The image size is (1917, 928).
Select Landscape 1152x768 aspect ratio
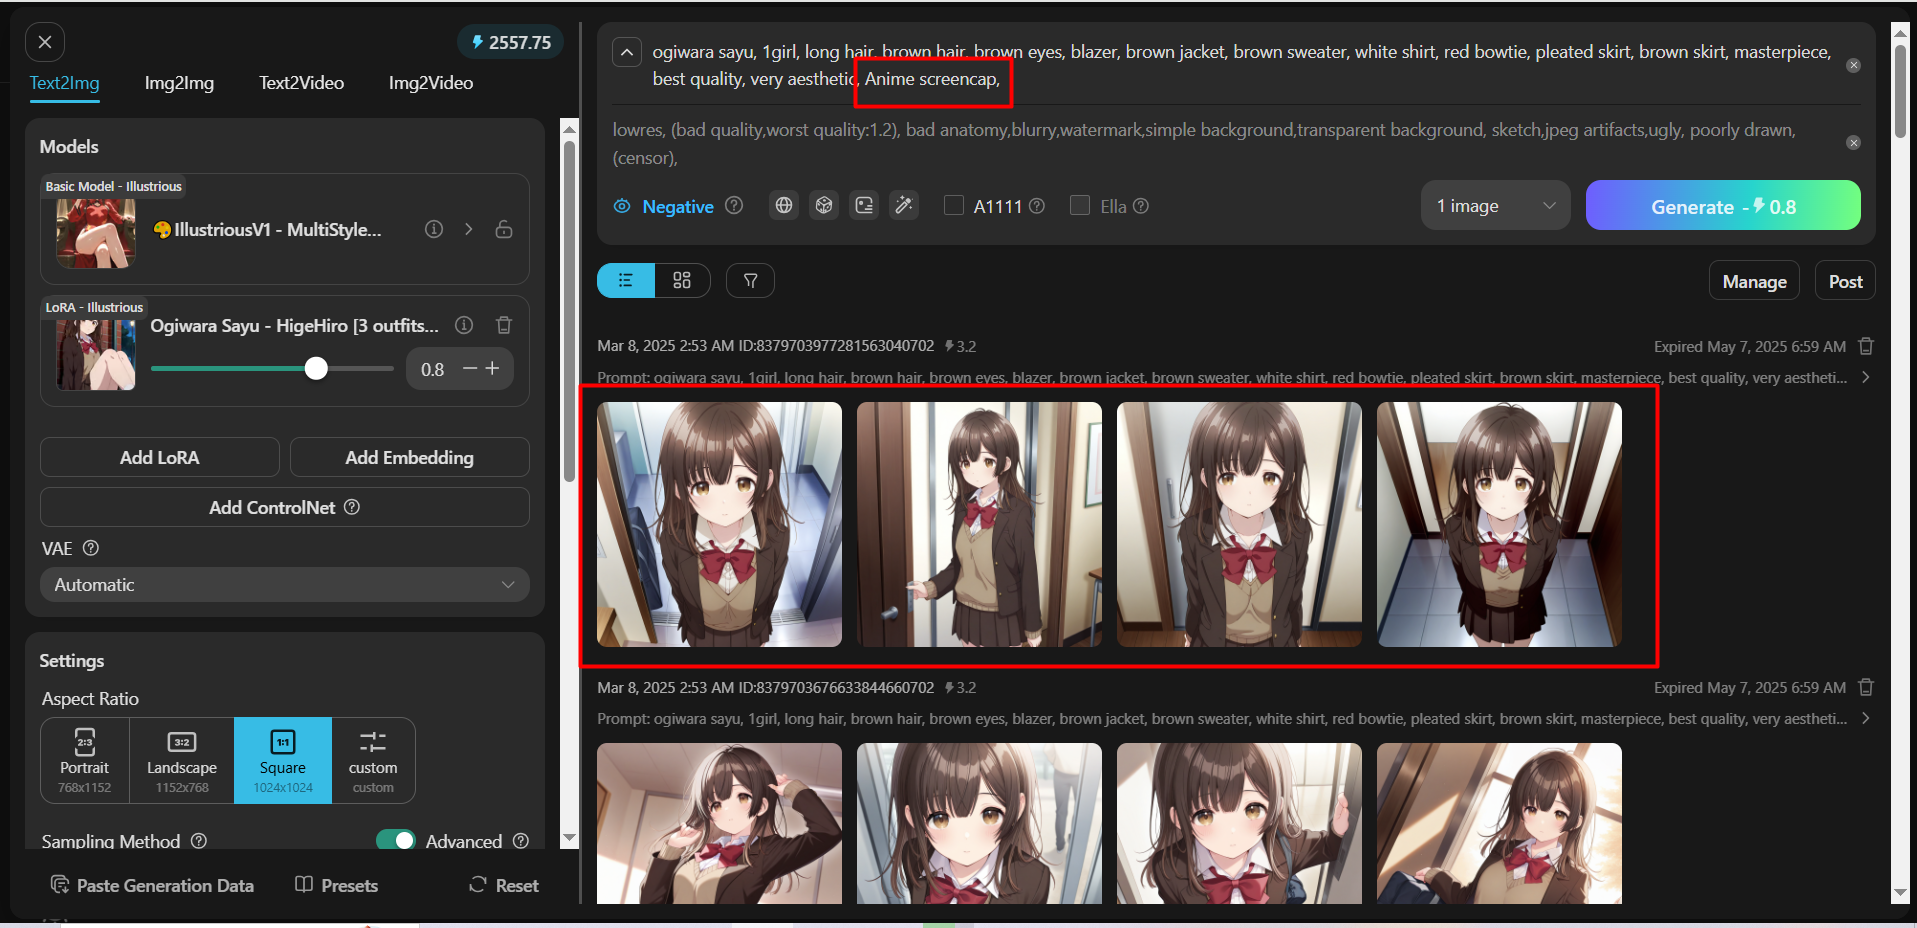tap(182, 760)
